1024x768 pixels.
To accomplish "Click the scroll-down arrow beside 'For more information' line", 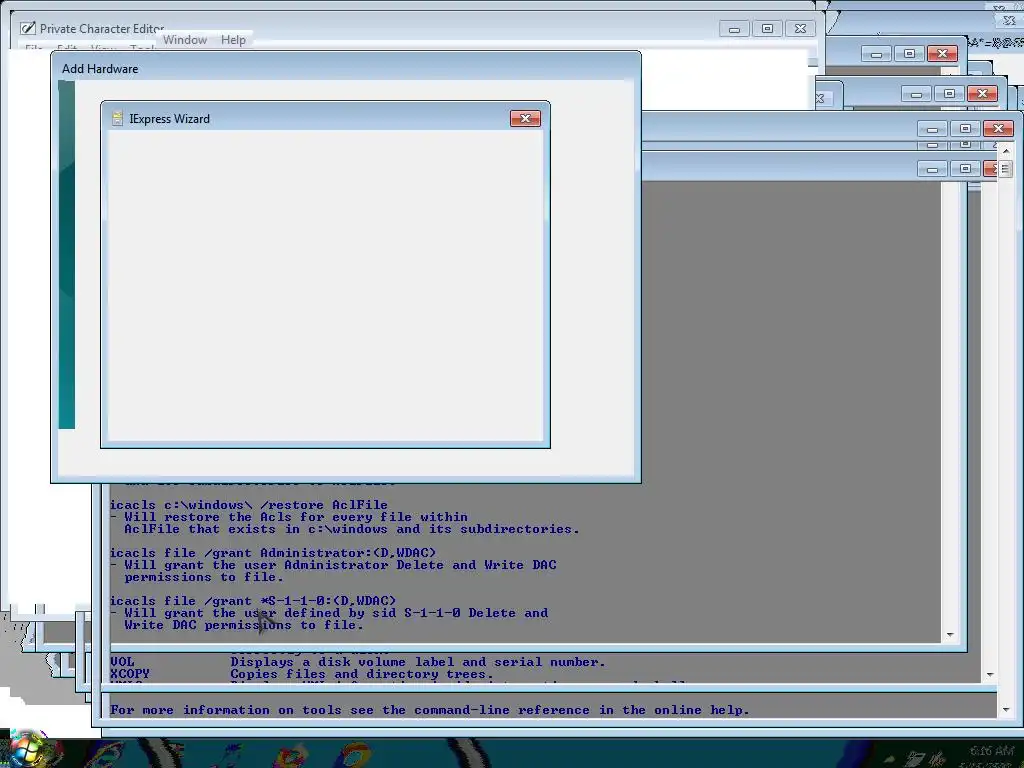I will point(1006,709).
